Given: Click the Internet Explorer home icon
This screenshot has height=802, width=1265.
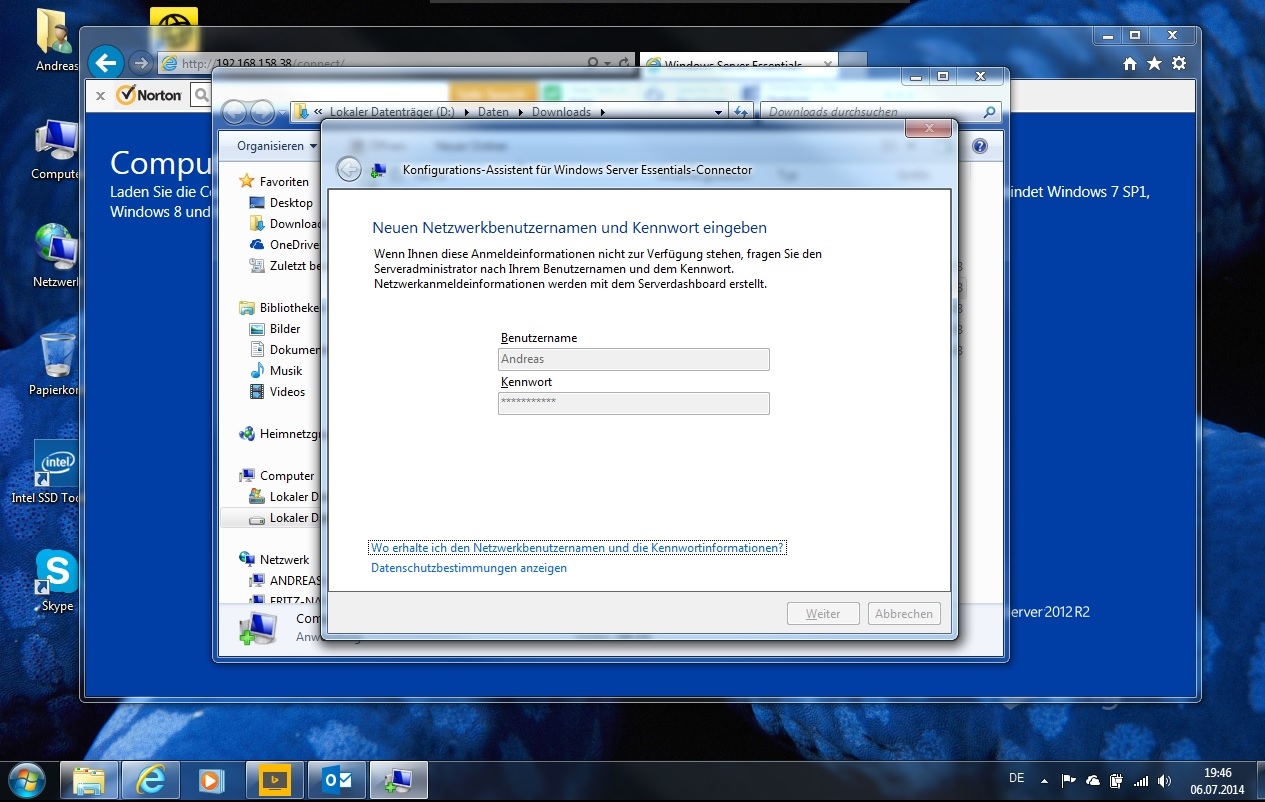Looking at the screenshot, I should (1130, 64).
